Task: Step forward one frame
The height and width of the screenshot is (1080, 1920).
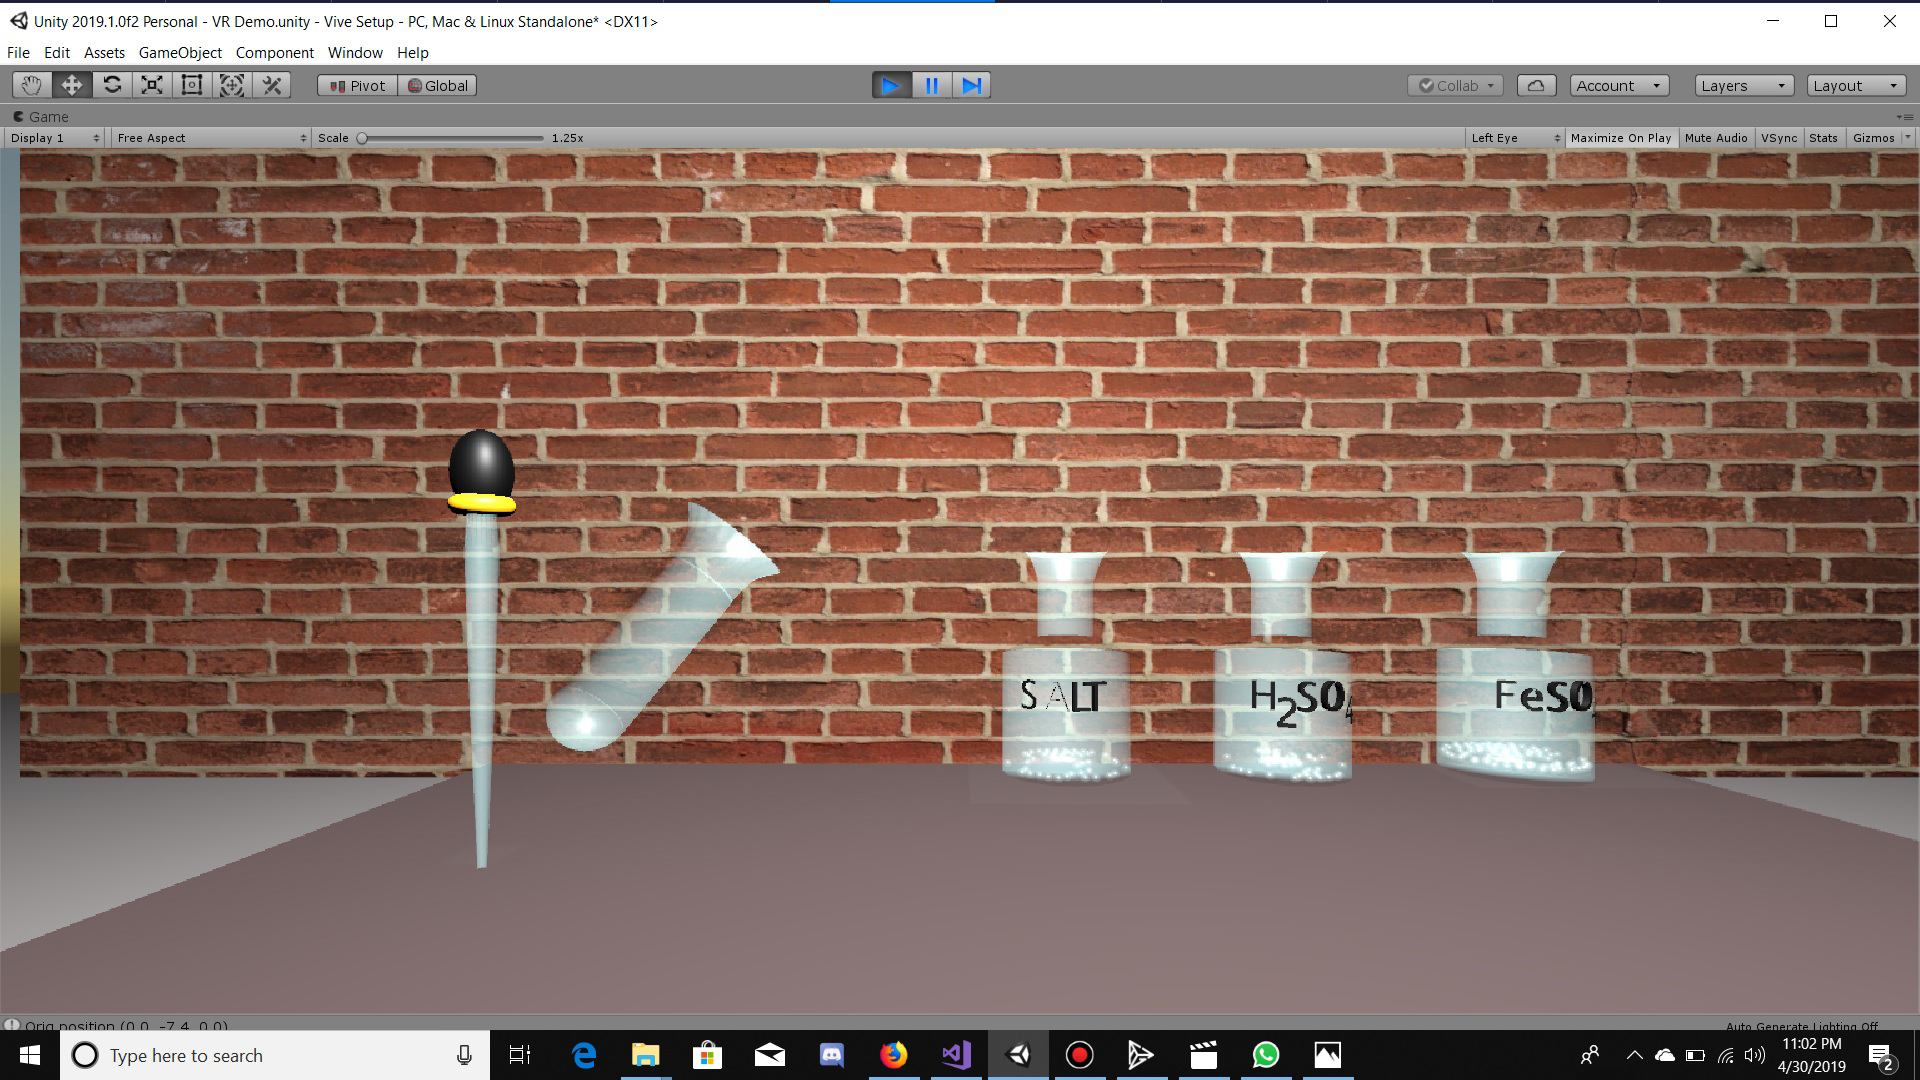Action: coord(971,85)
